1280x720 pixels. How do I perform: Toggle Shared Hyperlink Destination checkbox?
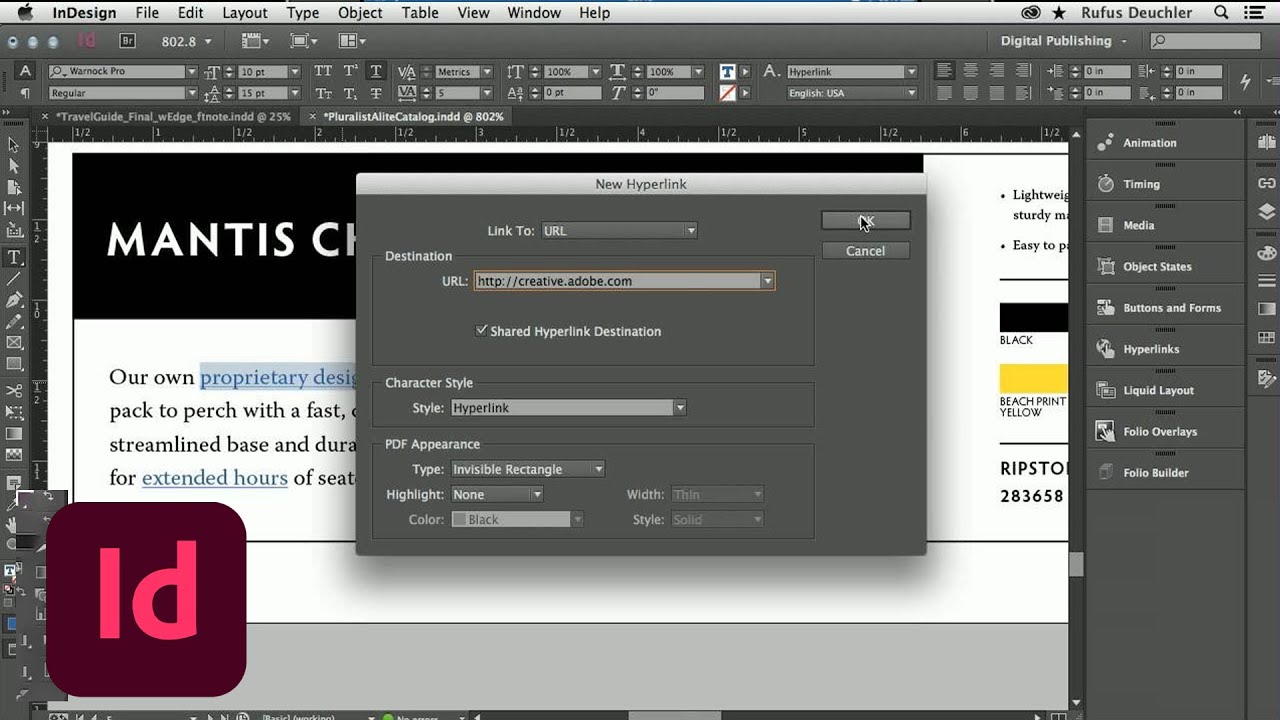click(x=481, y=330)
